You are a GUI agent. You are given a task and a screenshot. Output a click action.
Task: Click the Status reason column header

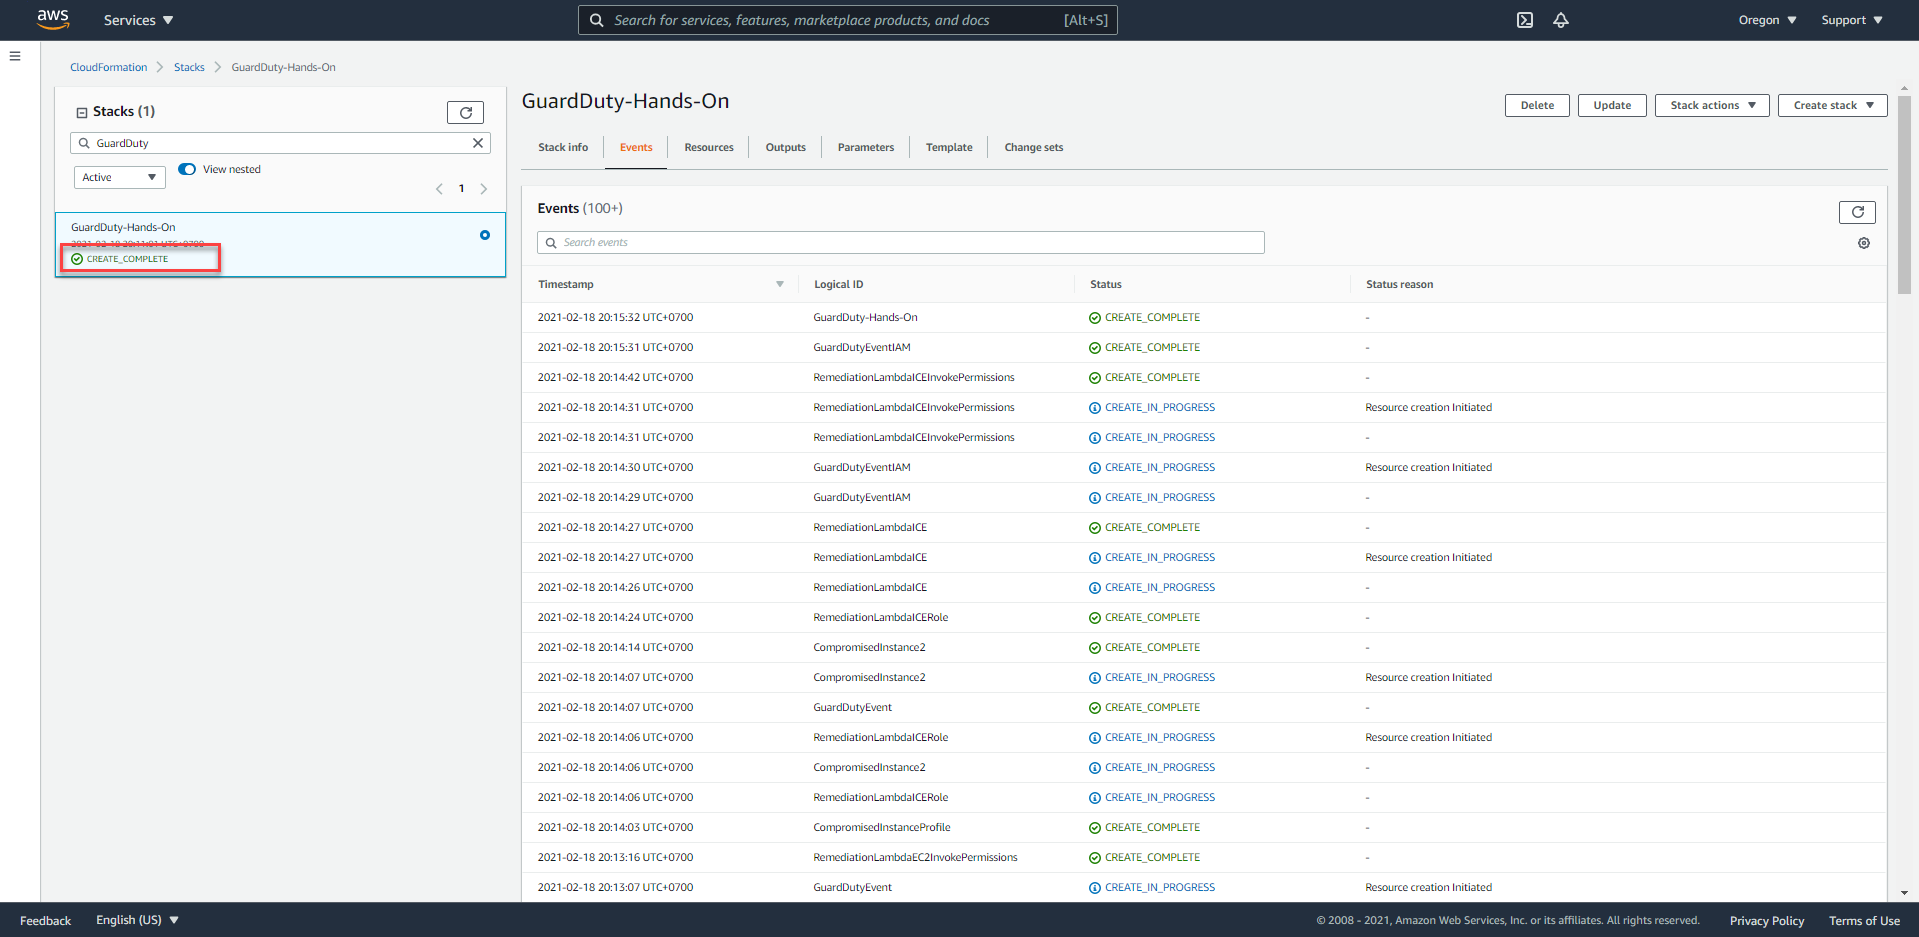click(x=1399, y=284)
